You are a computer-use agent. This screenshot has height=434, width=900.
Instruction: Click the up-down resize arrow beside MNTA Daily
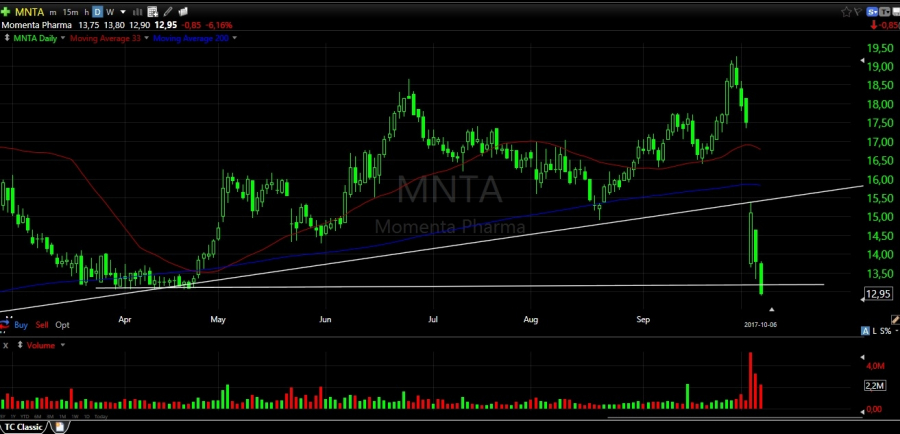point(6,38)
